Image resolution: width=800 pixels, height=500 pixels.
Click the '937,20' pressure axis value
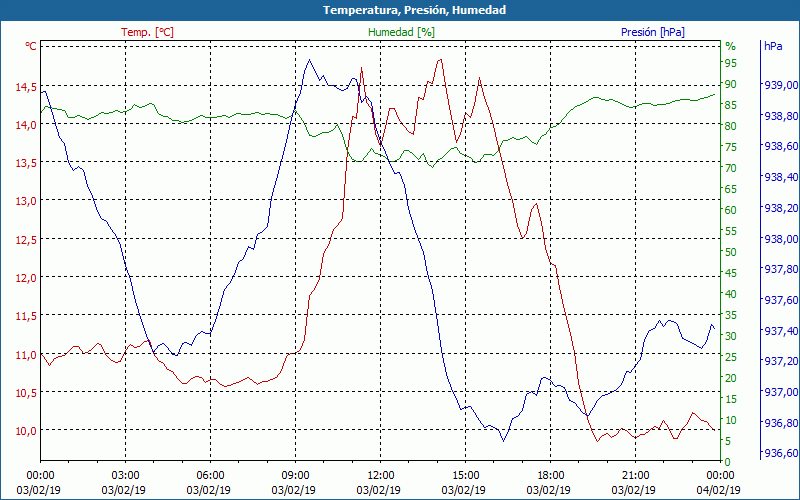click(x=781, y=362)
